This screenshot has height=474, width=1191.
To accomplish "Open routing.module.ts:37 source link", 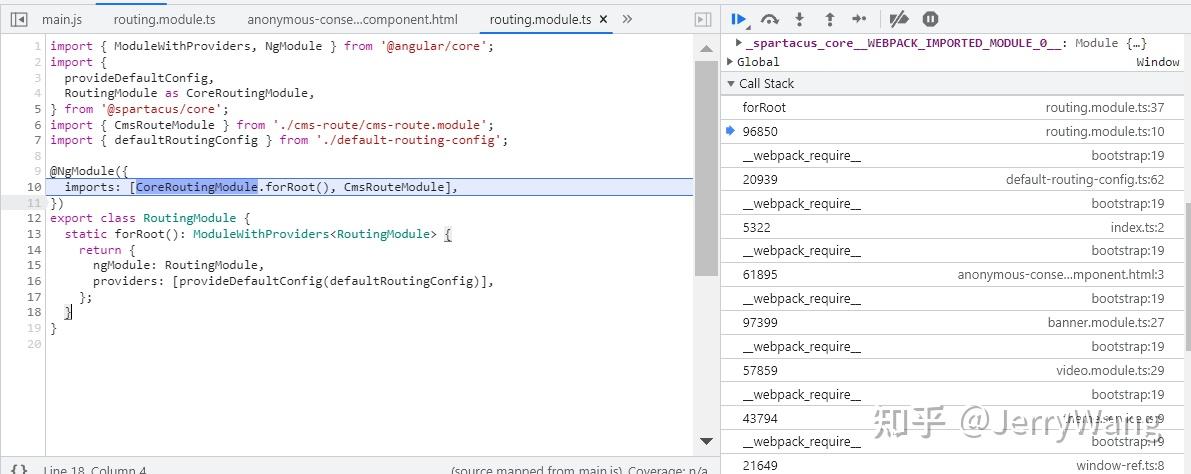I will (1104, 108).
